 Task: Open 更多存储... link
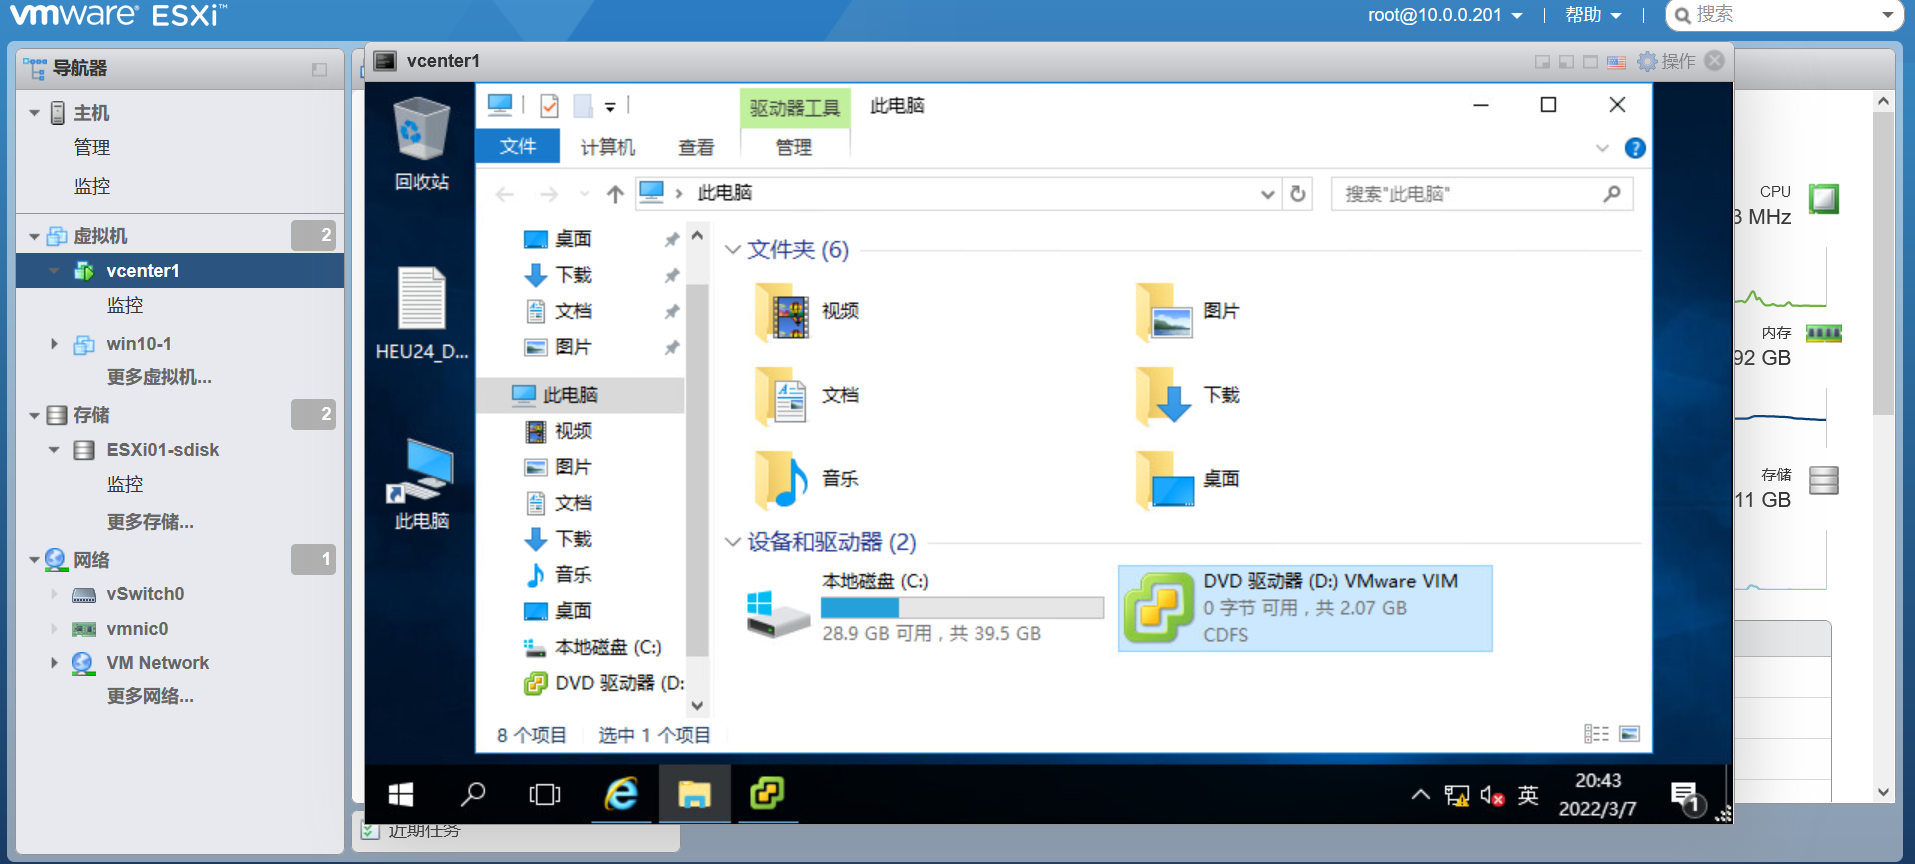(150, 522)
